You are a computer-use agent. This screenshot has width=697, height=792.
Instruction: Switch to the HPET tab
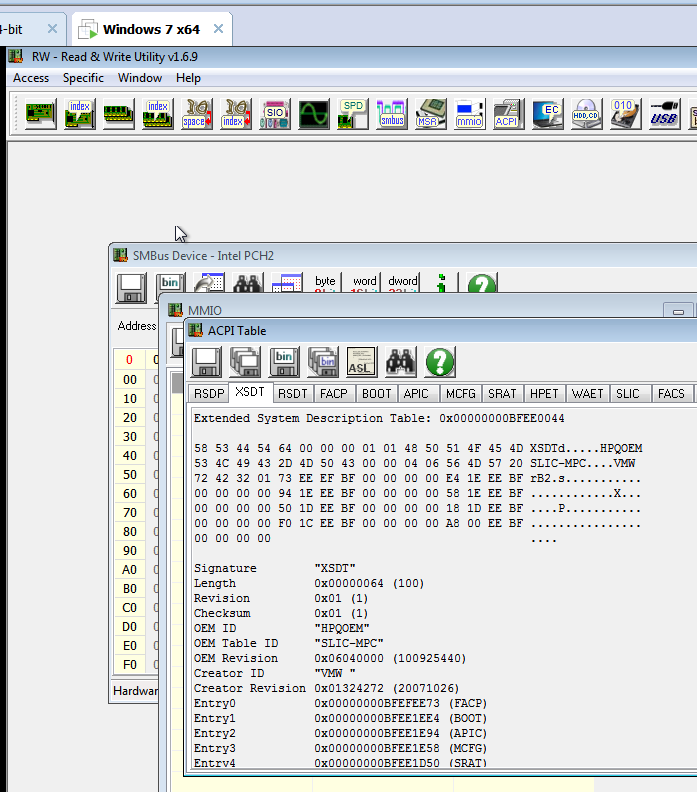(544, 393)
